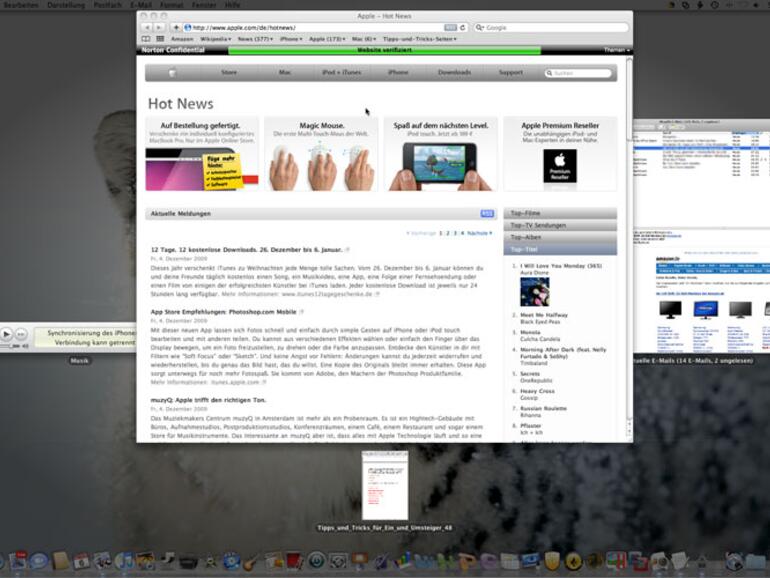Skip to next track in iTunes window
Viewport: 770px width, 578px height.
[x=21, y=334]
